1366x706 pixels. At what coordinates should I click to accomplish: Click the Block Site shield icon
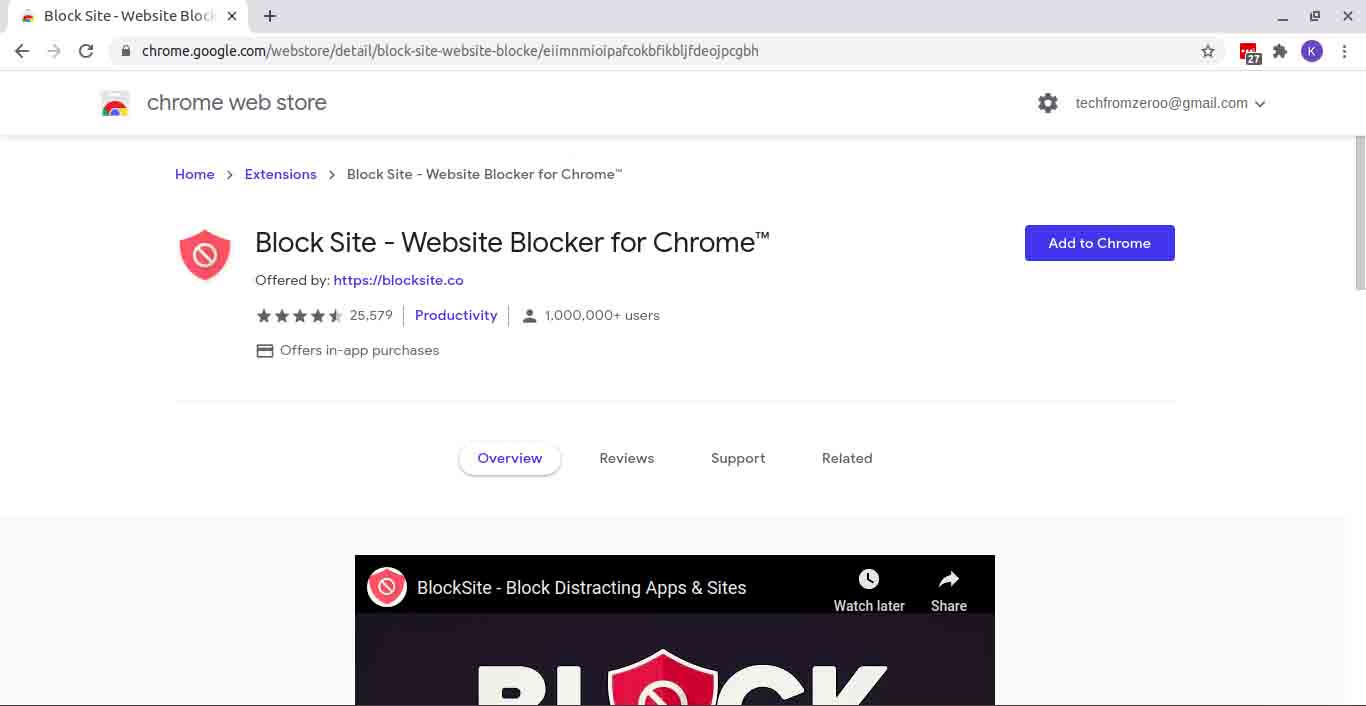[x=205, y=254]
